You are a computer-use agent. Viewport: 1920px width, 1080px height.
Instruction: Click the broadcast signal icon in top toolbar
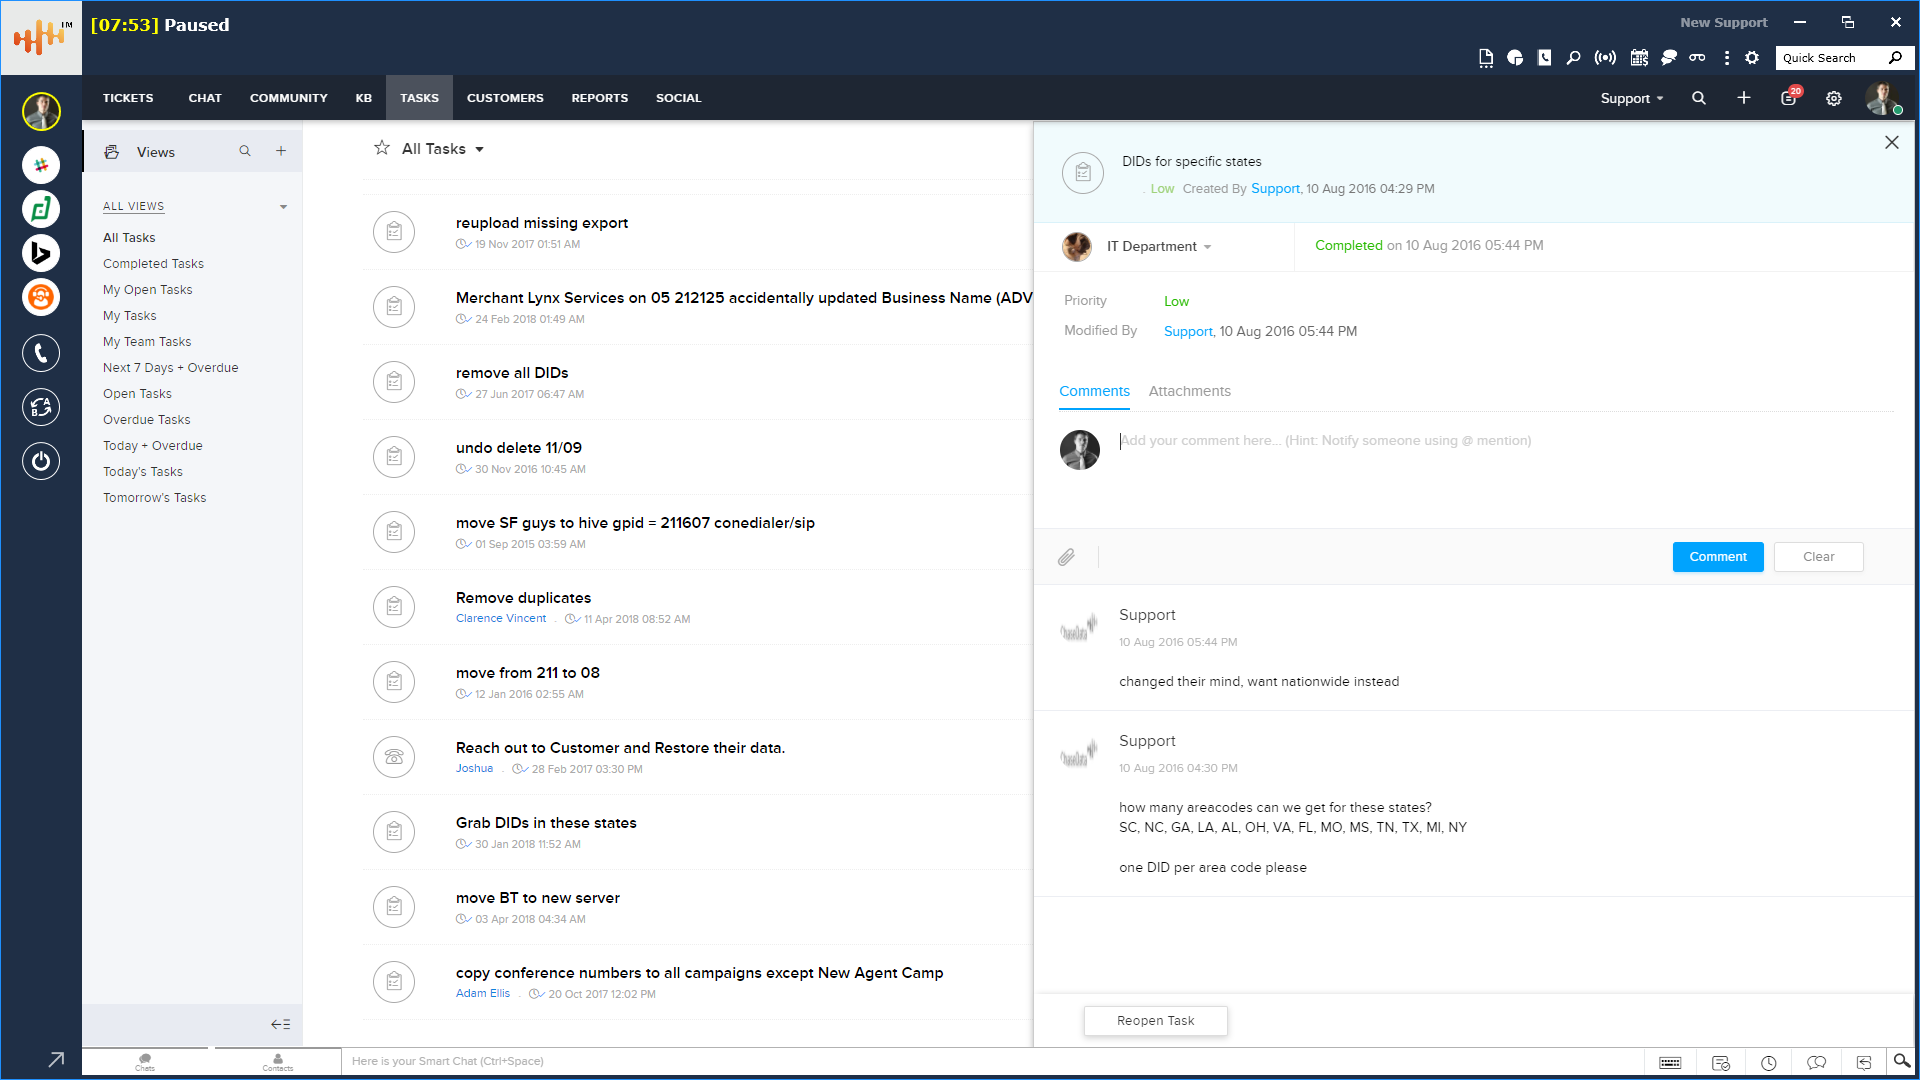(1605, 58)
